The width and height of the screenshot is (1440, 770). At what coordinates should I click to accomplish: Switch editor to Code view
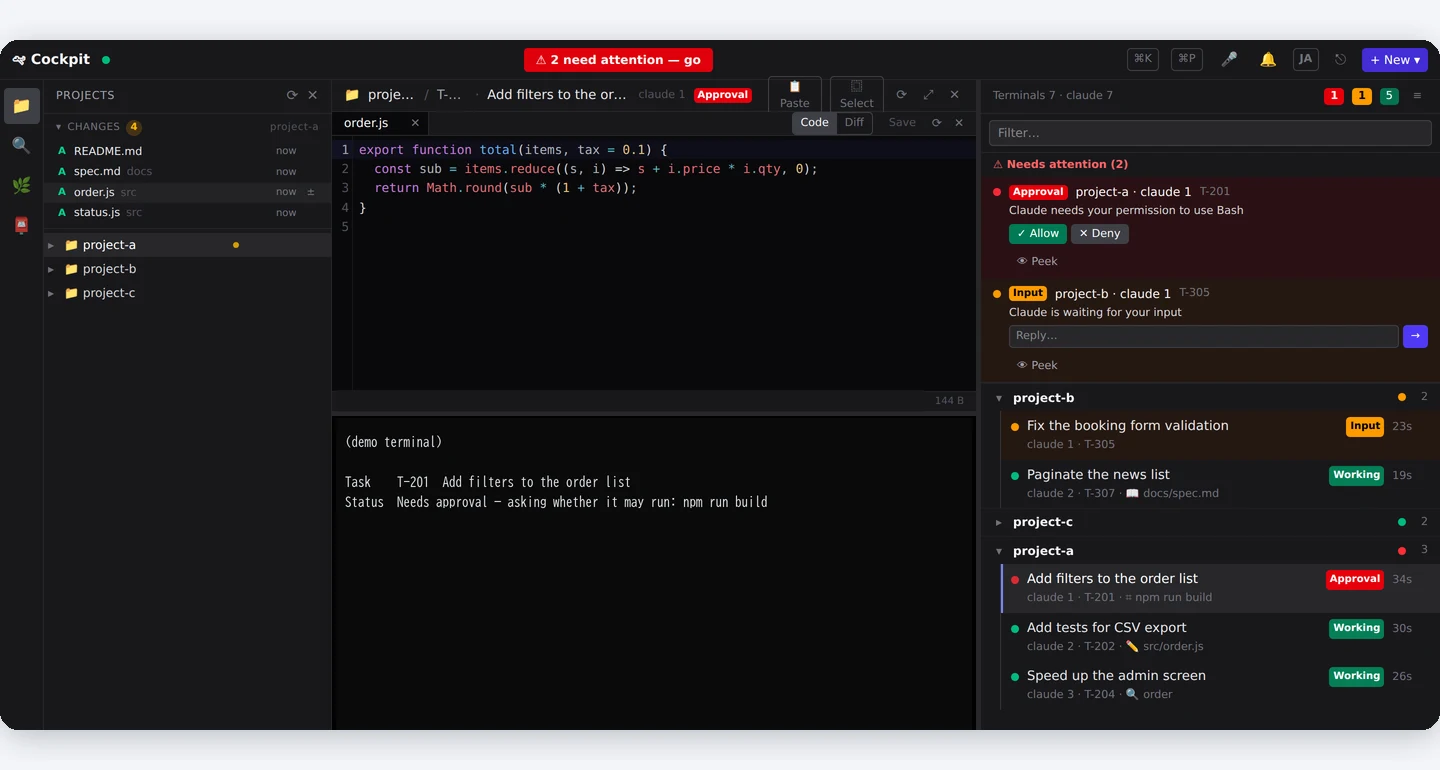tap(815, 123)
